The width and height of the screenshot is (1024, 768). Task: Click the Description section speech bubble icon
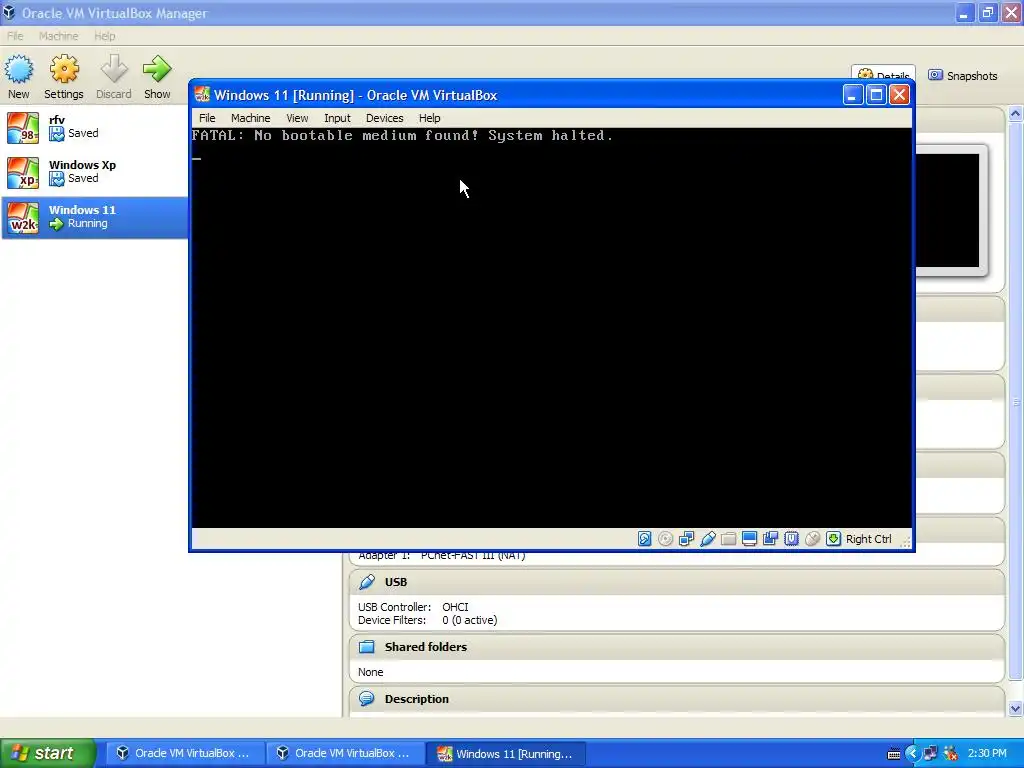pos(367,699)
